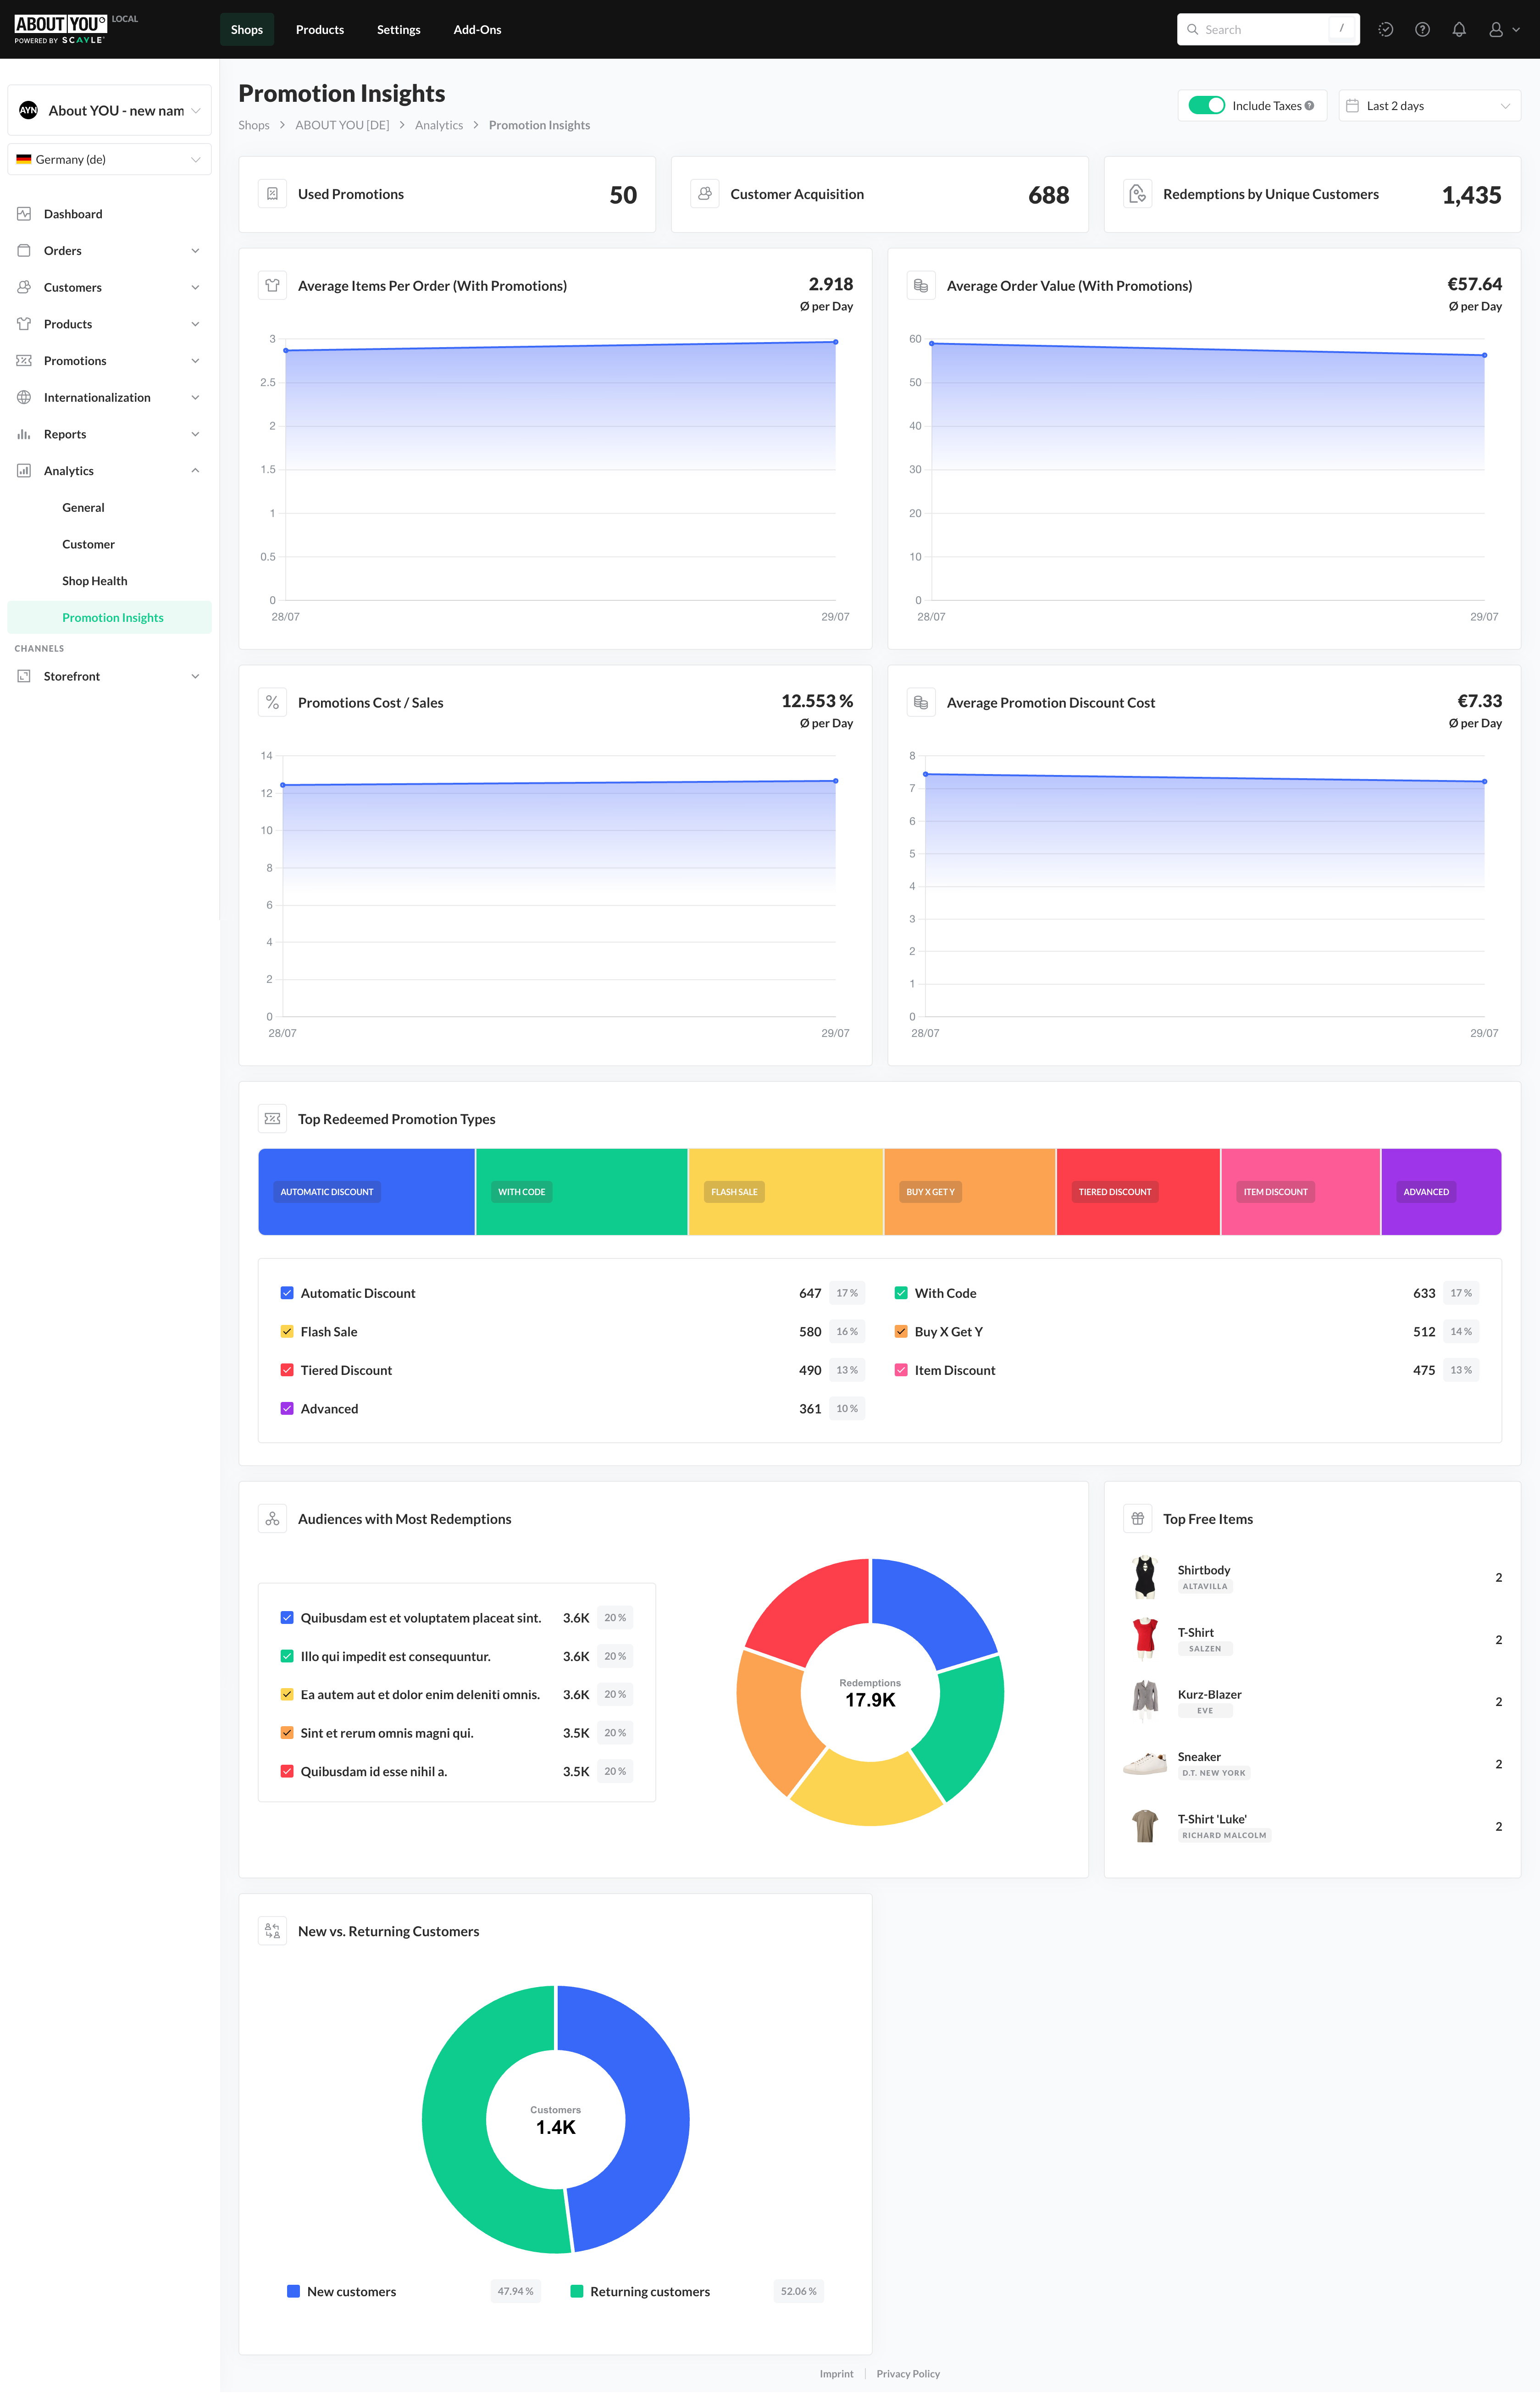1540x2393 pixels.
Task: Click the Internationalization globe icon
Action: click(24, 397)
